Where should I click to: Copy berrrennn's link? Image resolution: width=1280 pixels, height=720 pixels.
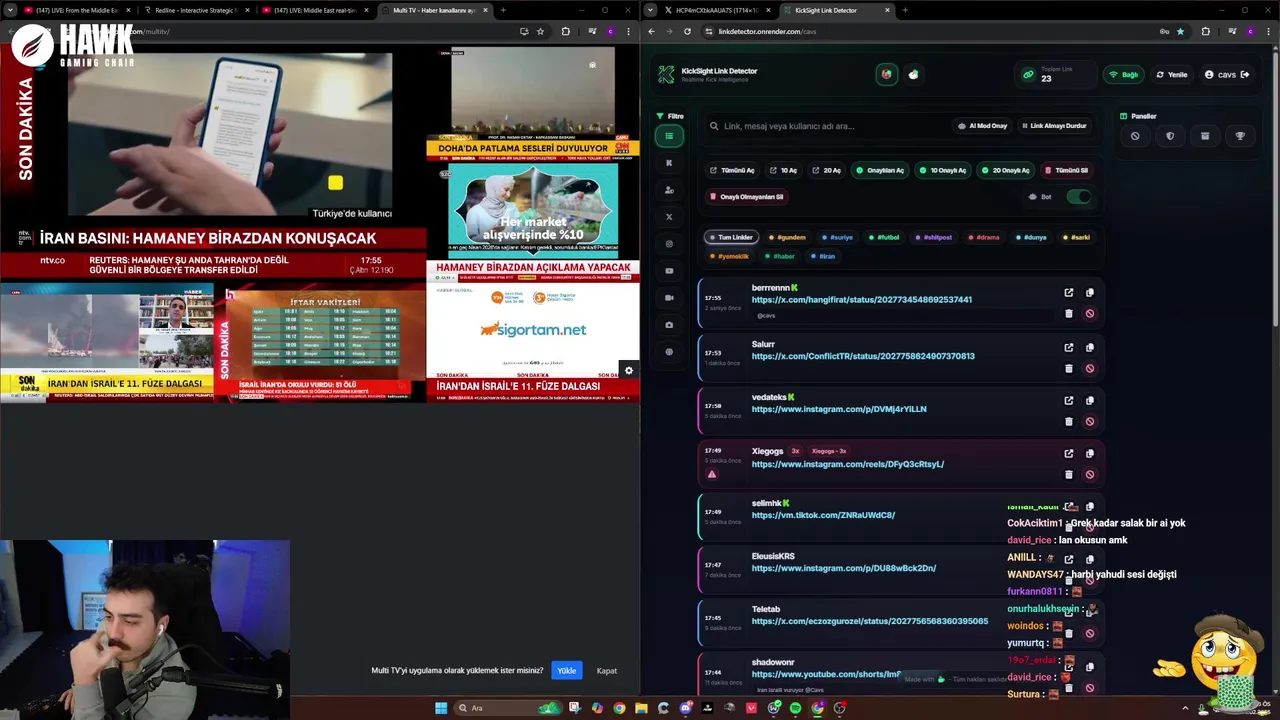tap(1090, 293)
